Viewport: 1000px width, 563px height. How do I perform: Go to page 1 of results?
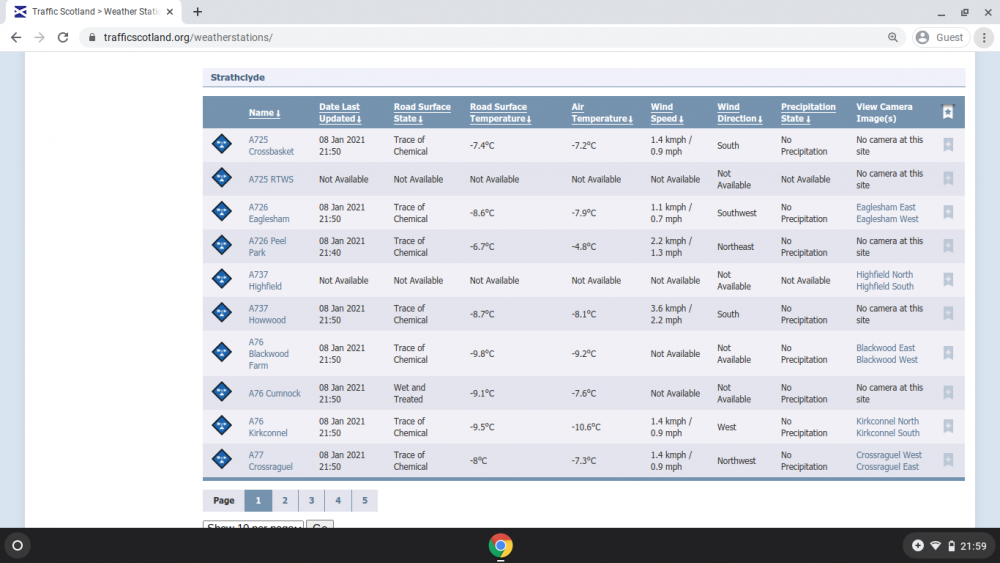coord(258,501)
